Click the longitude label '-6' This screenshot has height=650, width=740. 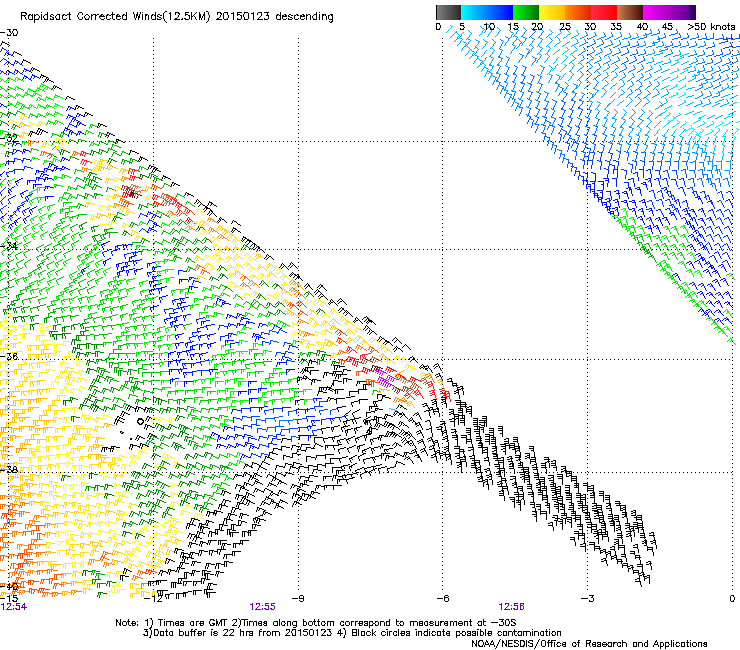point(443,599)
